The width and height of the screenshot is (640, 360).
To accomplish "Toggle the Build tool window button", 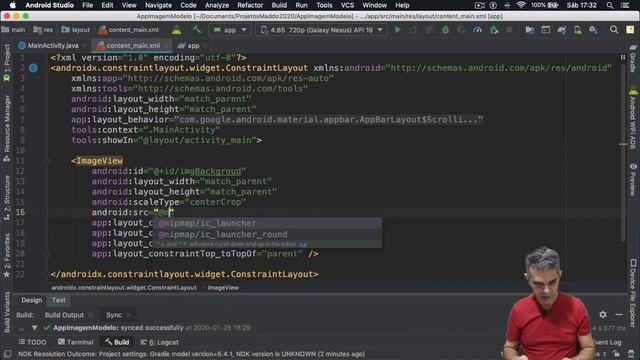I will (x=117, y=342).
